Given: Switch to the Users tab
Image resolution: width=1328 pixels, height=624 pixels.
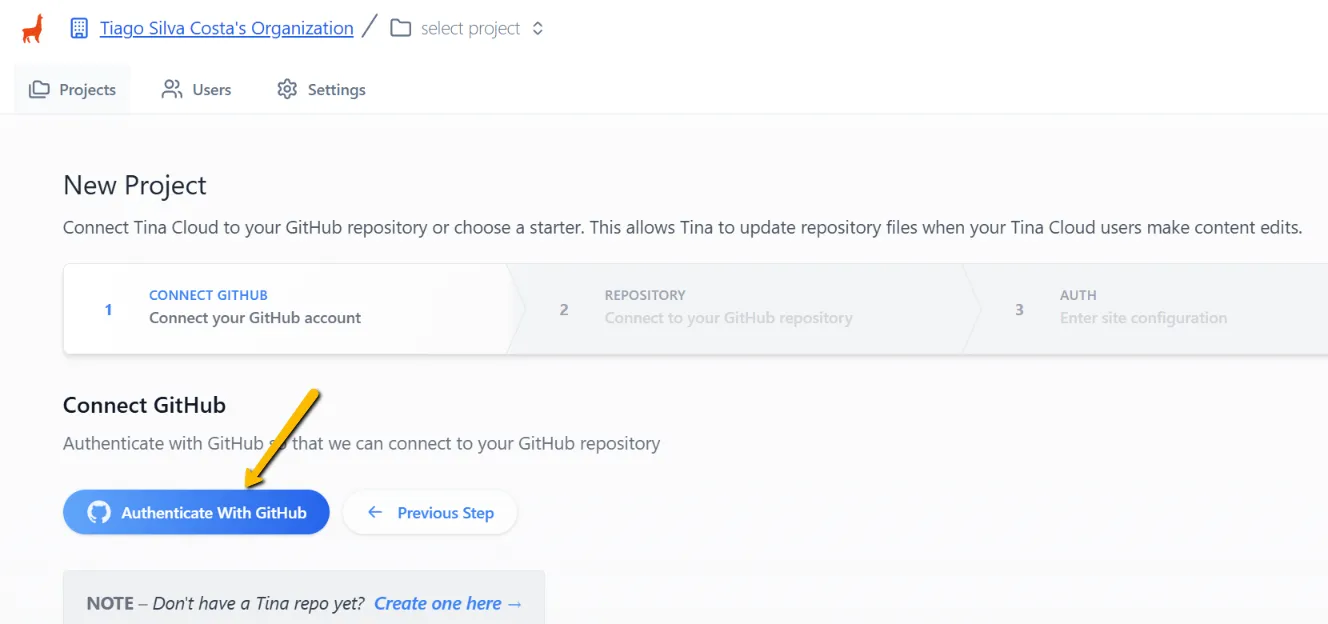Looking at the screenshot, I should click(x=197, y=89).
